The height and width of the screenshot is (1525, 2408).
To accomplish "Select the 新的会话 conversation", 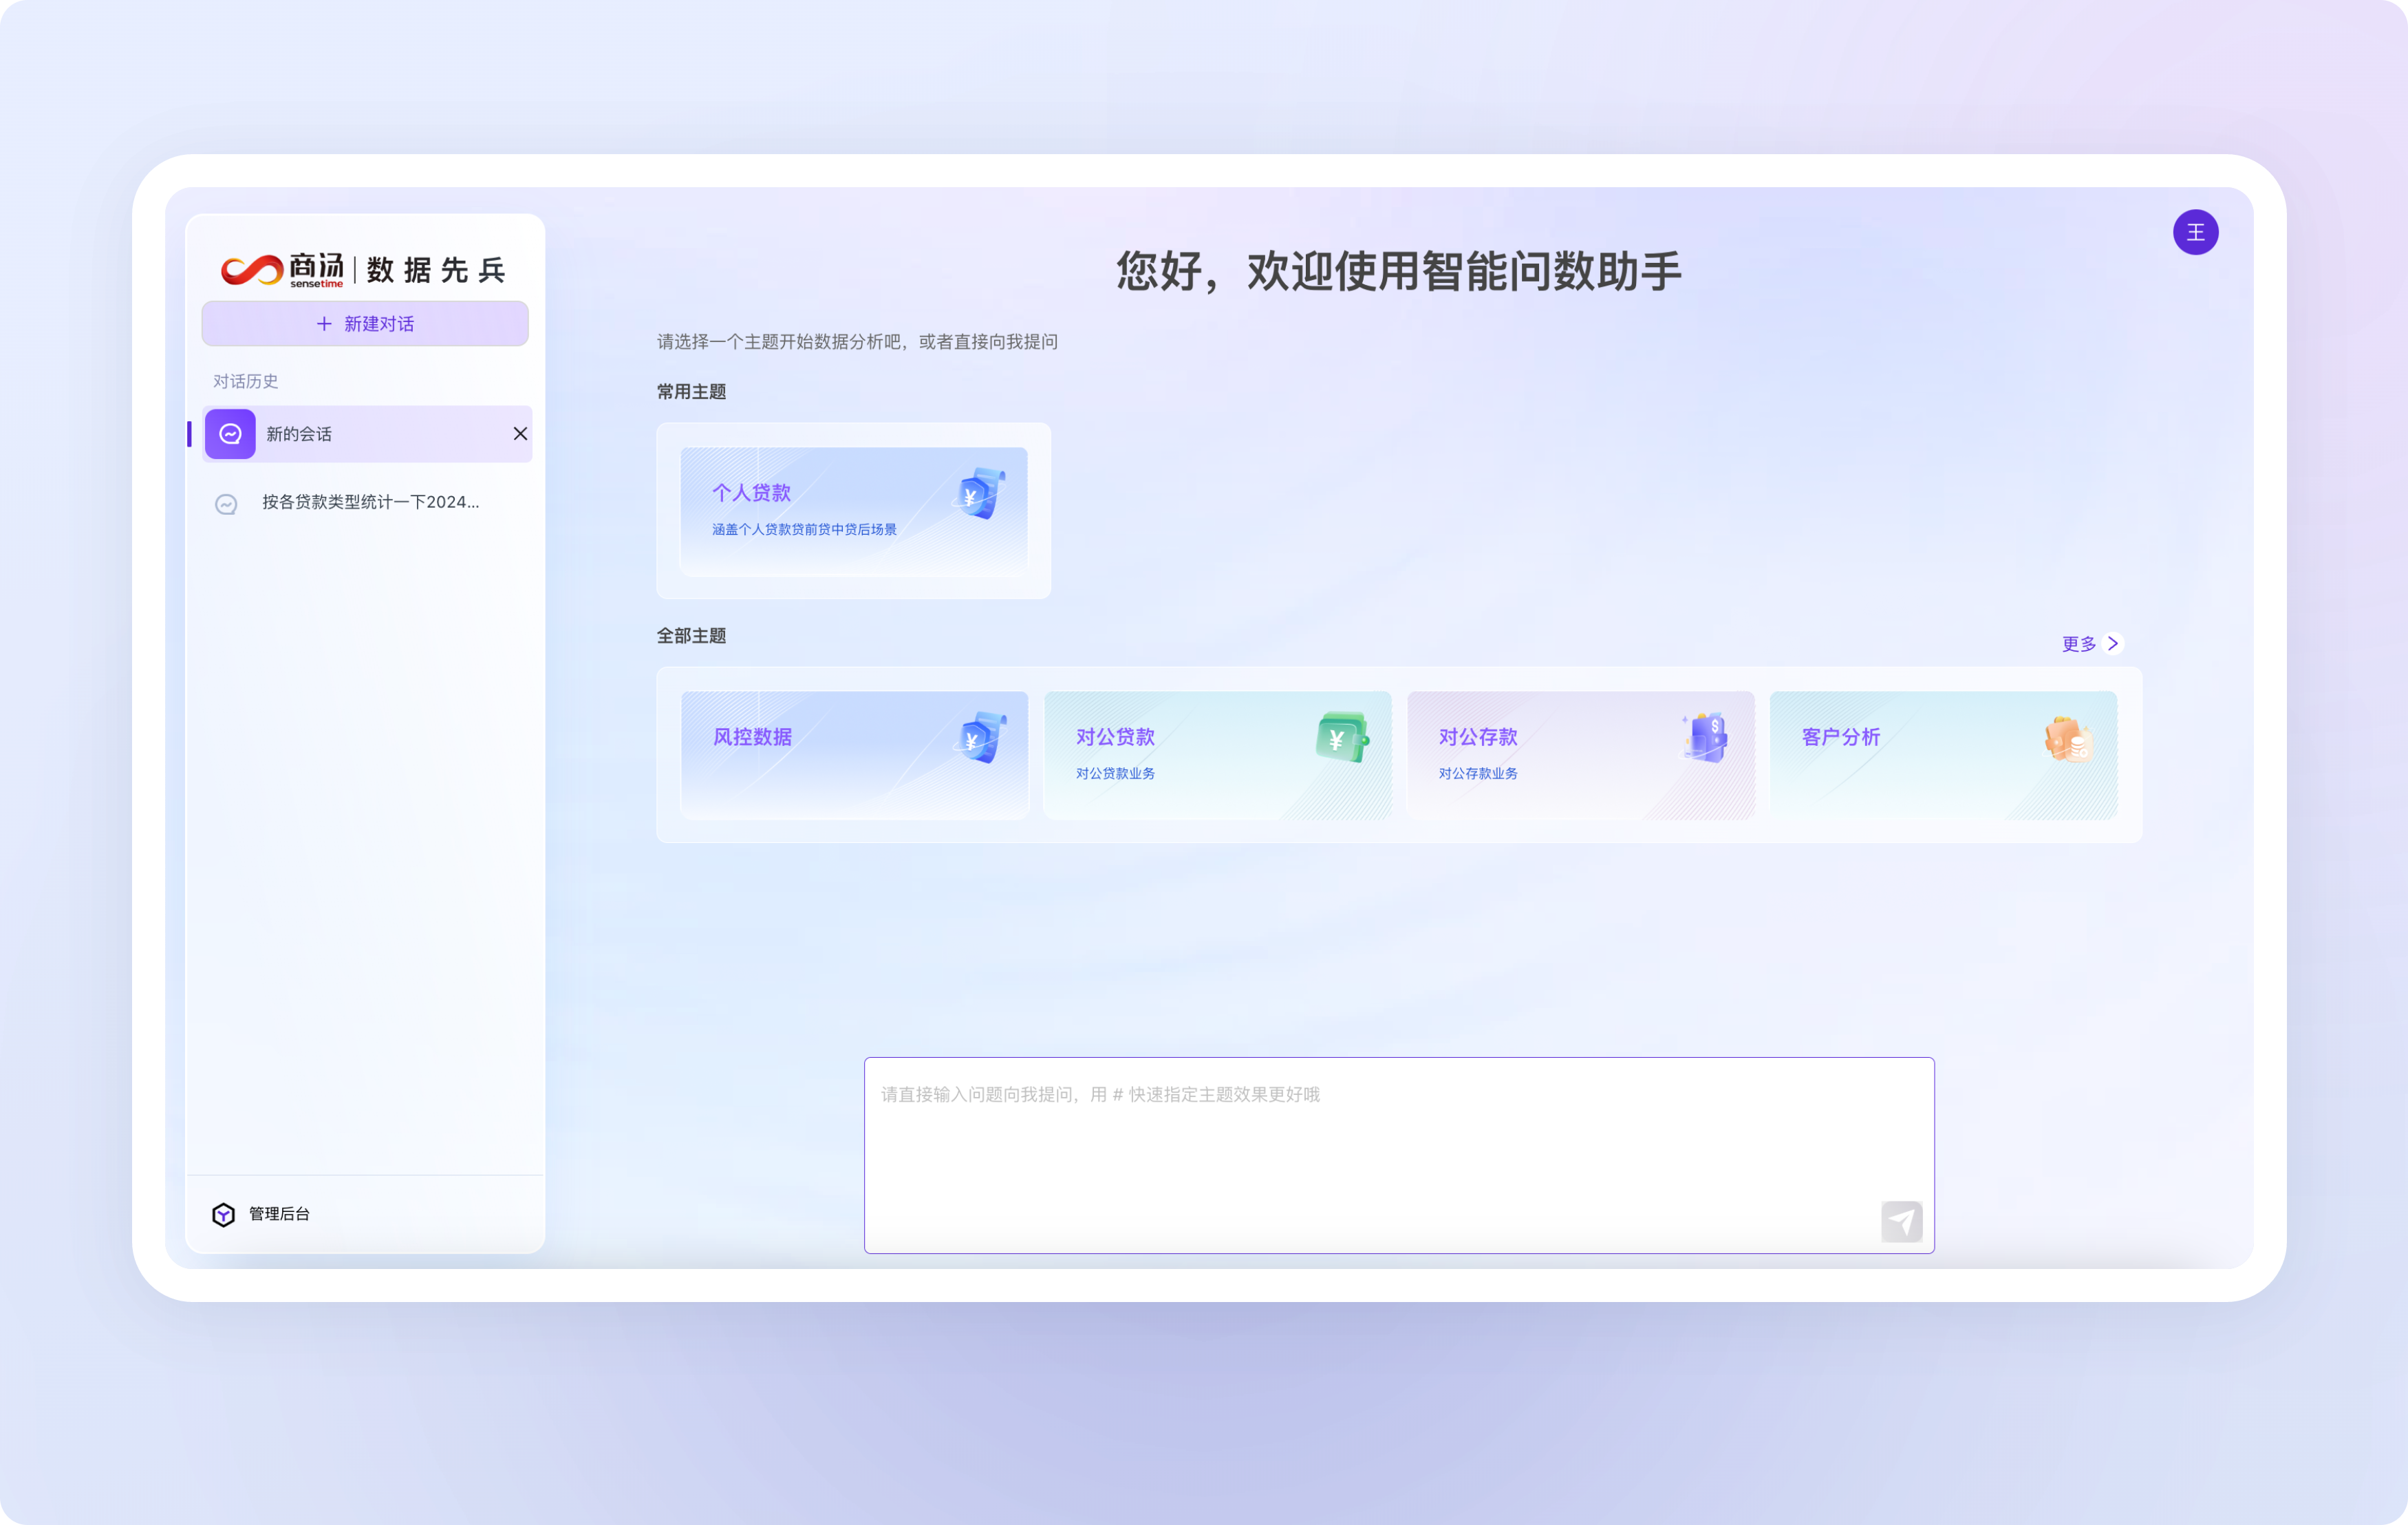I will tap(368, 434).
